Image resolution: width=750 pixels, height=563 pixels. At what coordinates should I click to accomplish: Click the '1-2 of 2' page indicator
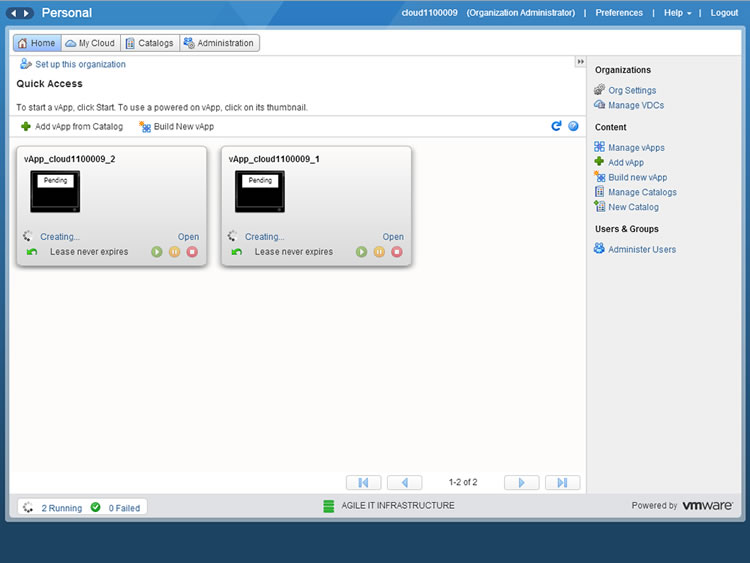pyautogui.click(x=463, y=482)
